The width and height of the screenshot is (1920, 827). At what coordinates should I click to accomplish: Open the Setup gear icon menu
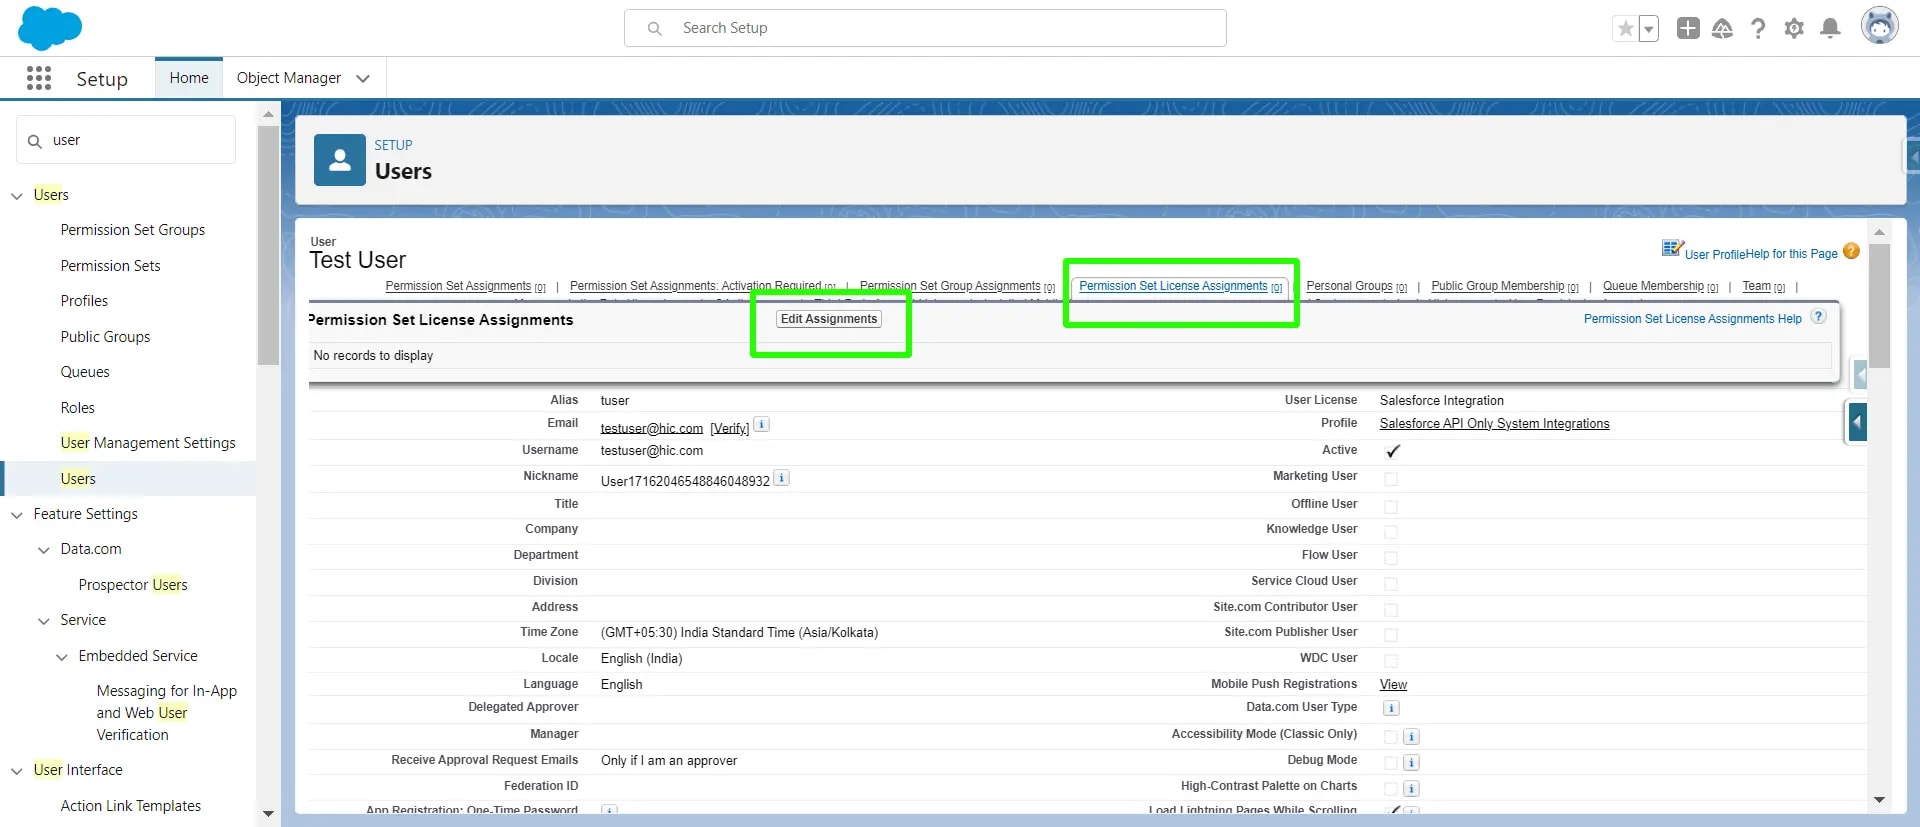[1794, 28]
